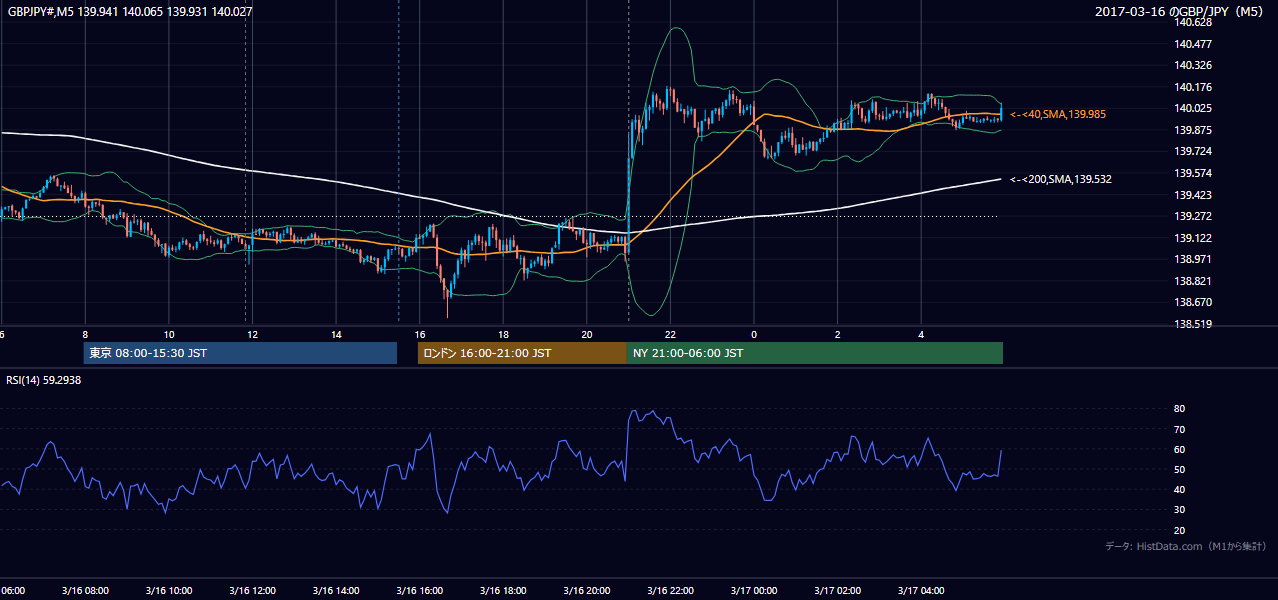Click the 139.423 price axis label
This screenshot has width=1278, height=600.
coord(1194,195)
